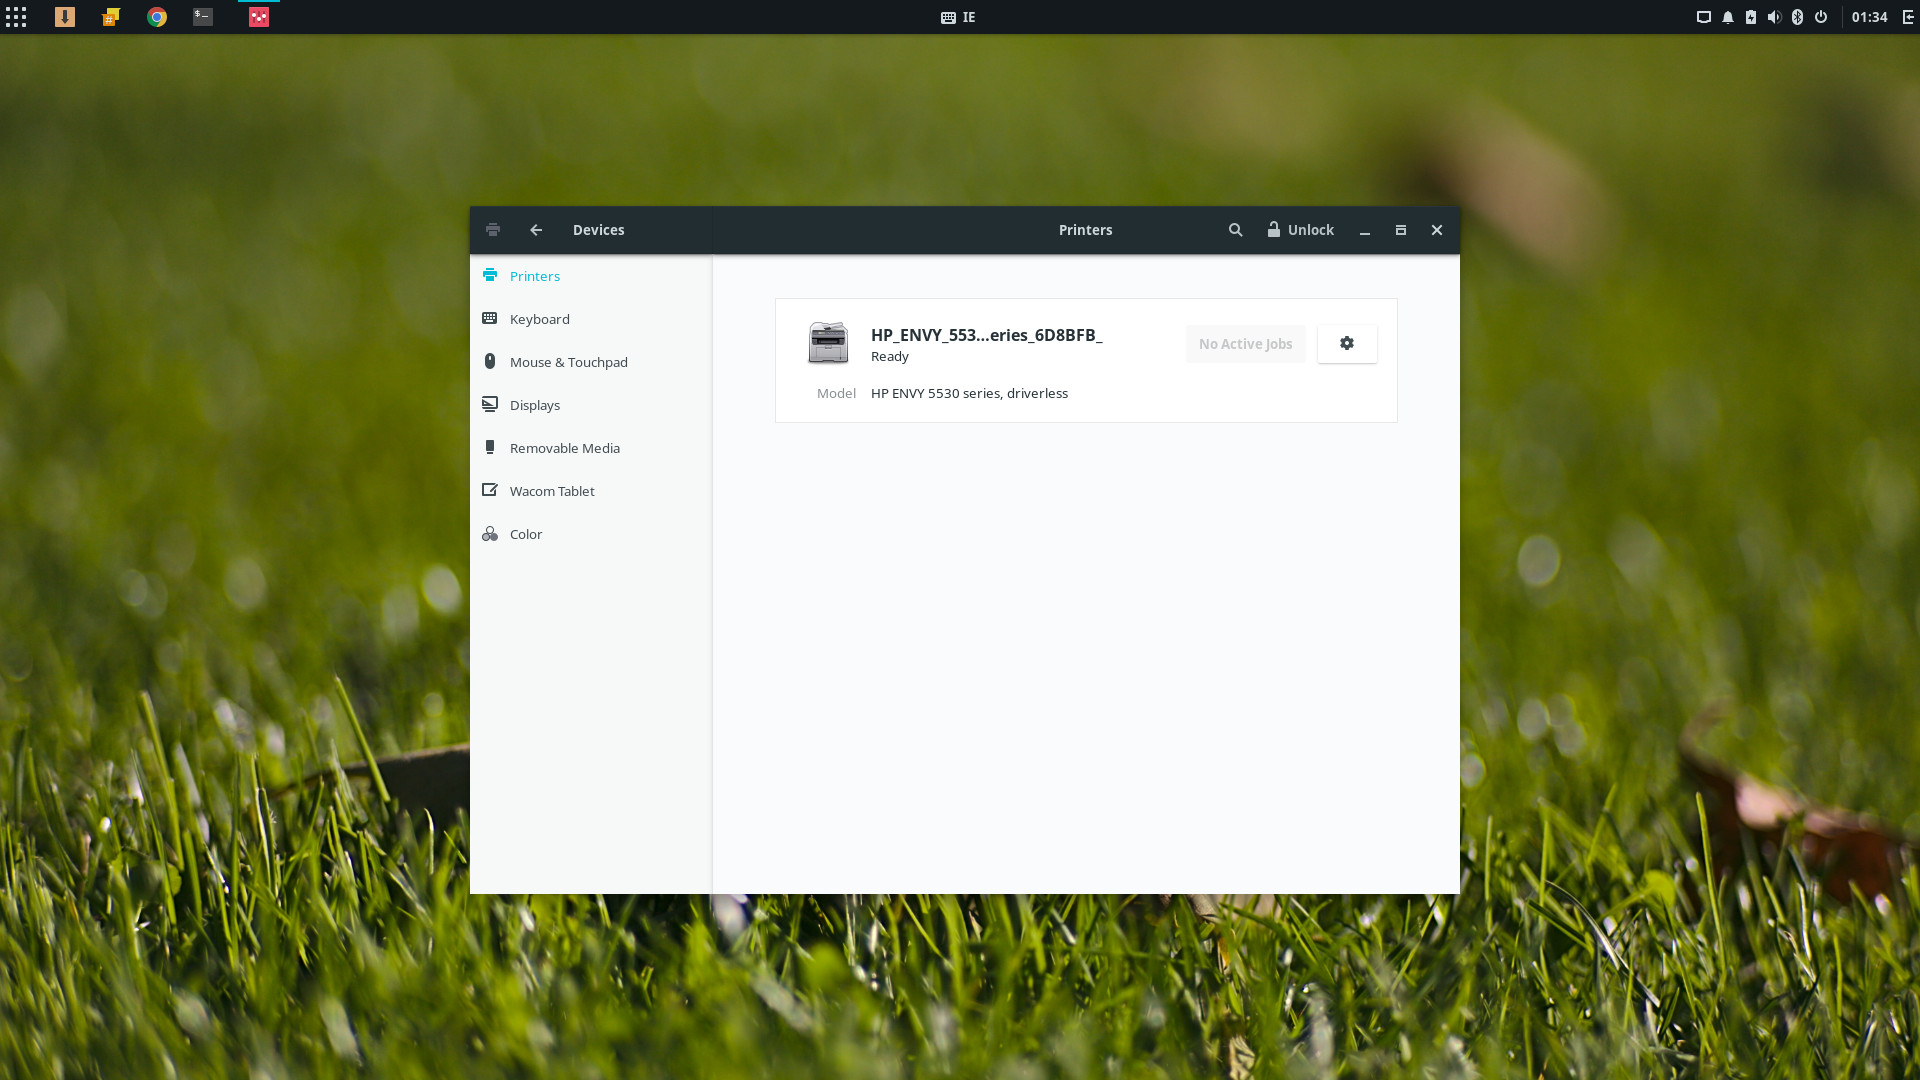Image resolution: width=1920 pixels, height=1080 pixels.
Task: Click the Unlock button
Action: click(x=1300, y=230)
